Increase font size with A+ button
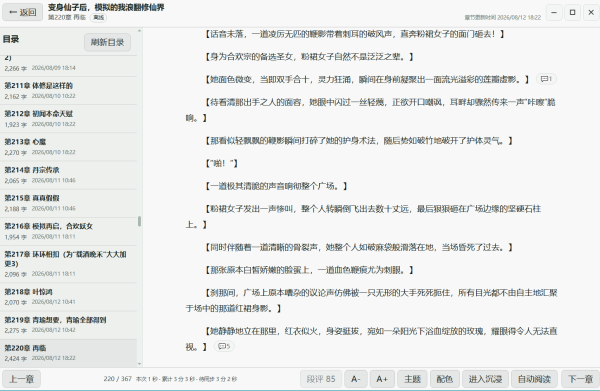600x391 pixels. pos(382,379)
